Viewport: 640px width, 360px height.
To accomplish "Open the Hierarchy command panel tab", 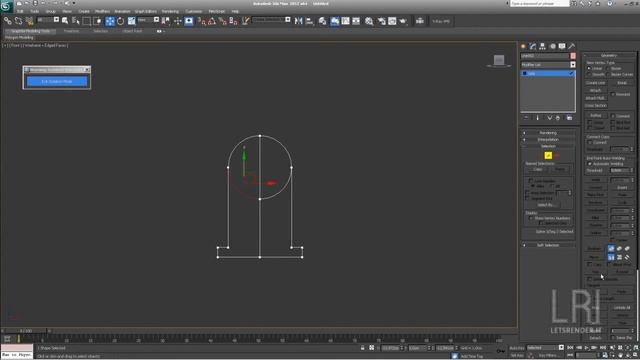I will [542, 46].
